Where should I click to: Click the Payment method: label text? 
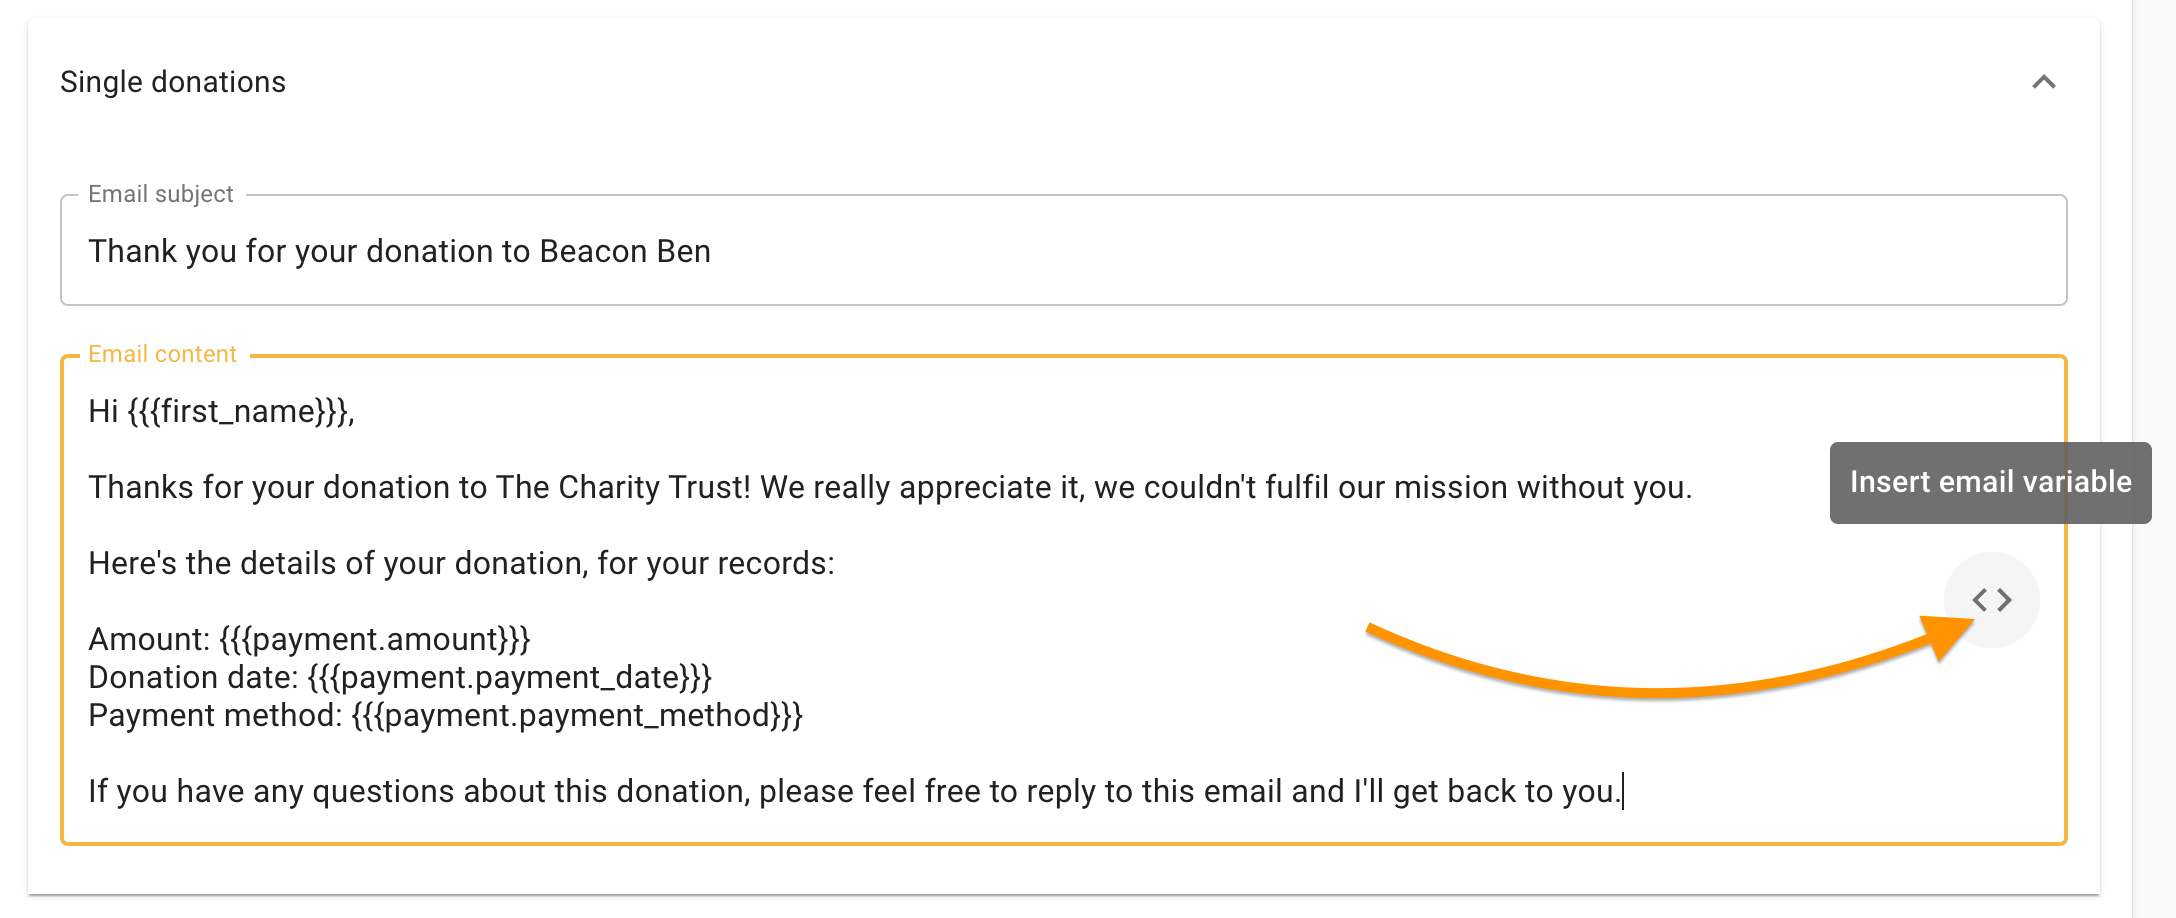click(215, 715)
